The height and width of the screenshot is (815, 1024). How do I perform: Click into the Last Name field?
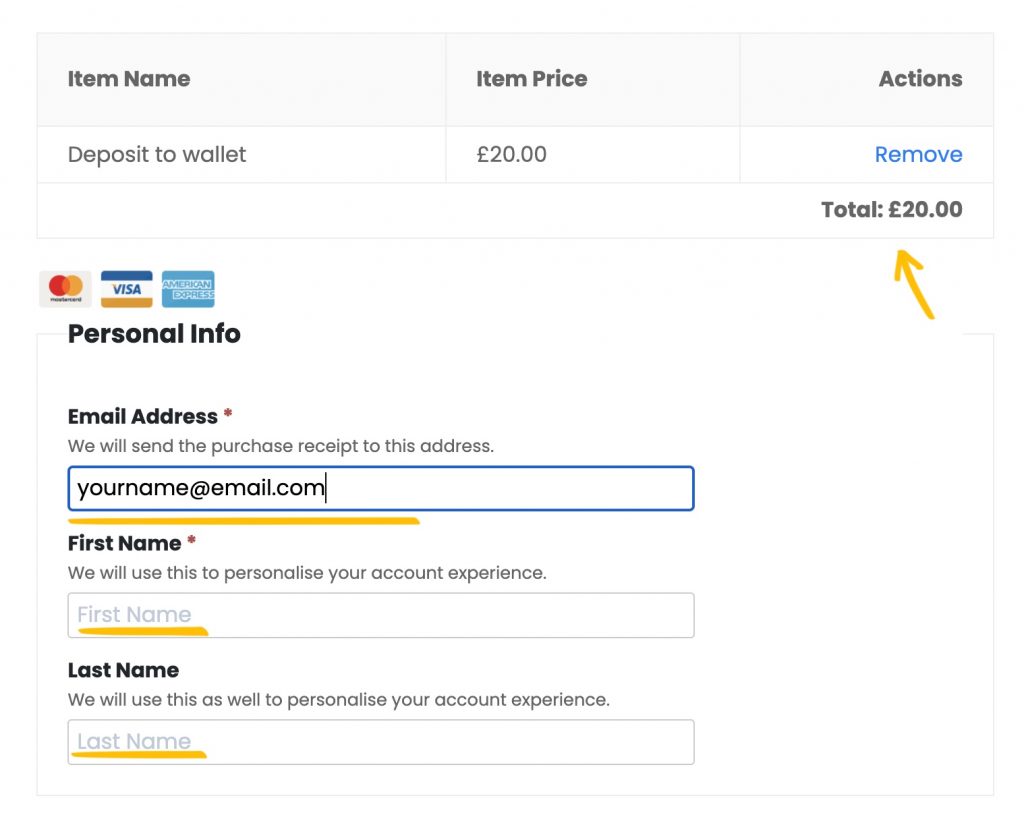coord(381,742)
